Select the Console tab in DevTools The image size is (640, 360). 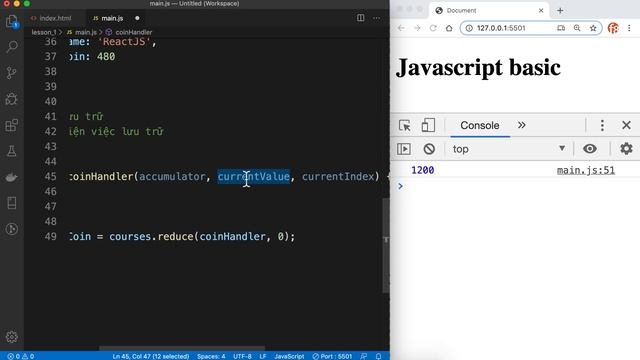pyautogui.click(x=480, y=125)
